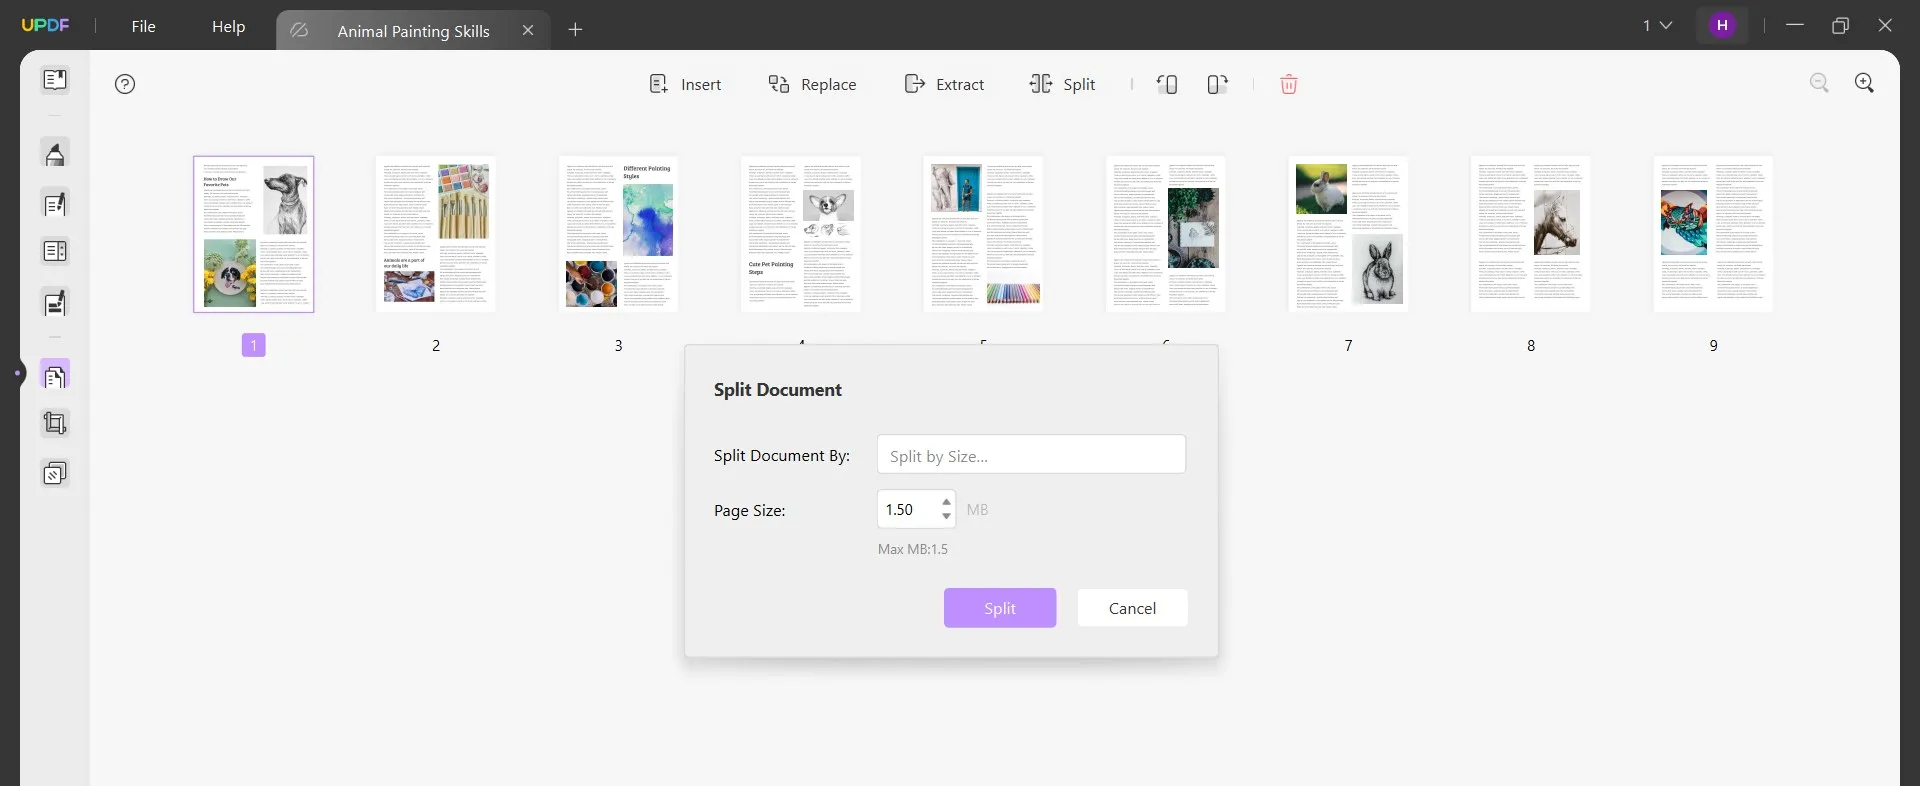Select page 4 thumbnail
This screenshot has height=786, width=1920.
[801, 234]
